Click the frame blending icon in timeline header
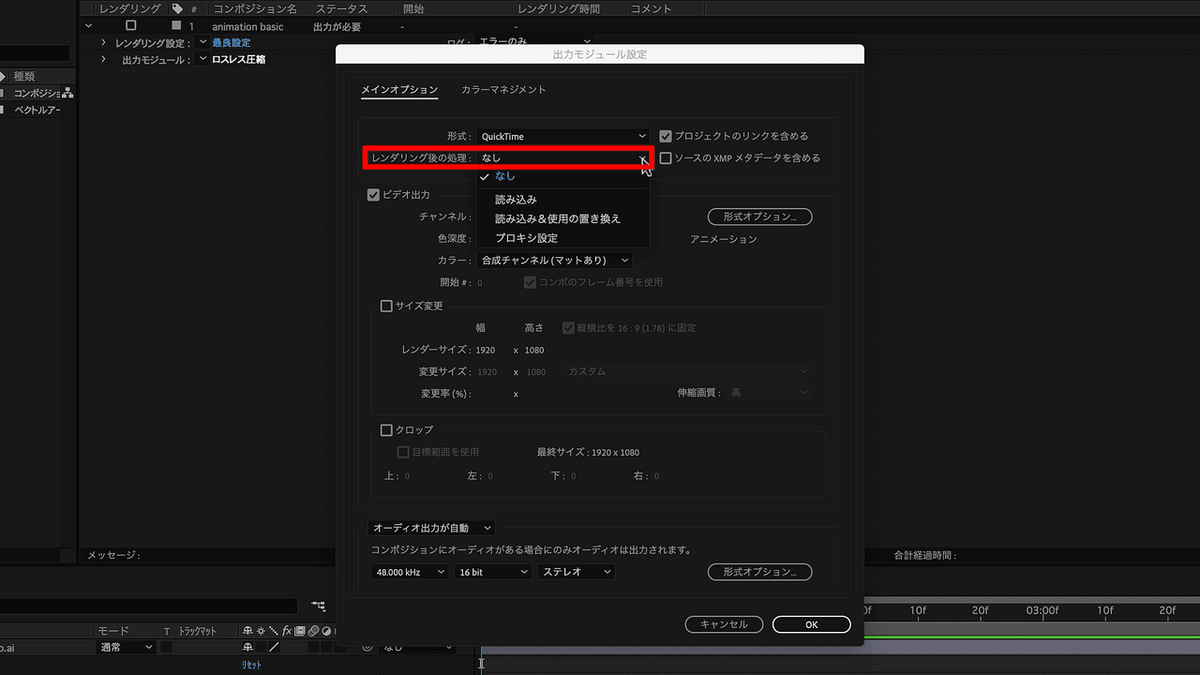 300,630
